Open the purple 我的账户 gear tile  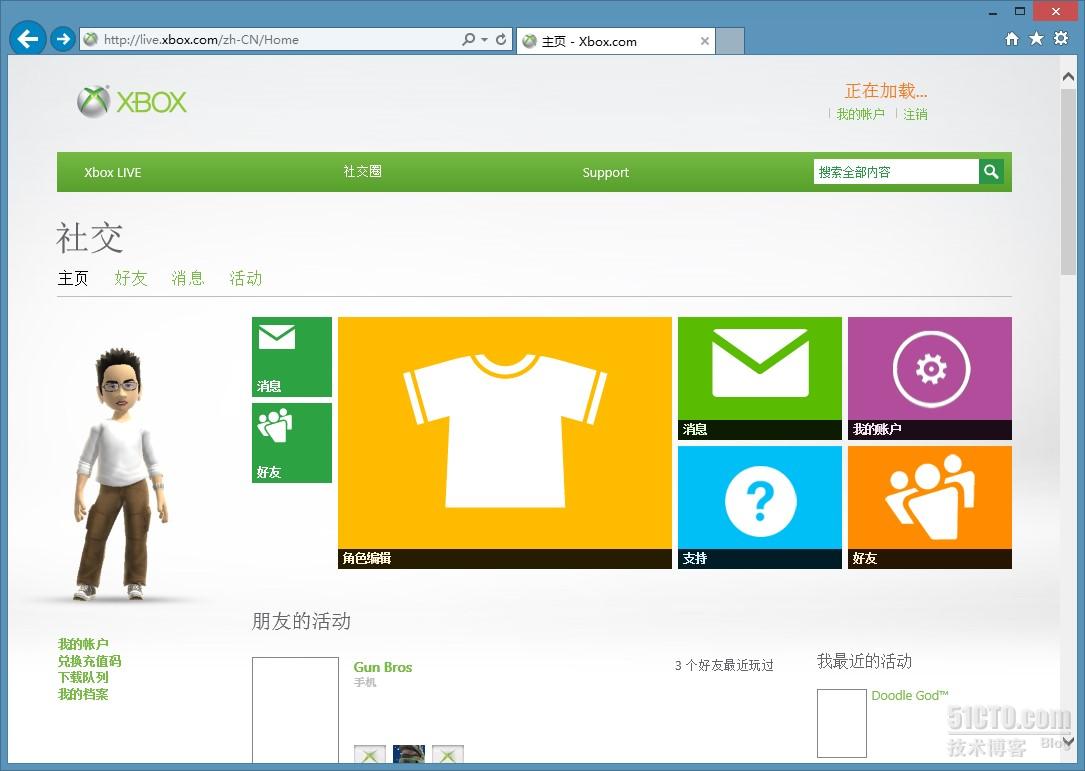click(x=930, y=378)
